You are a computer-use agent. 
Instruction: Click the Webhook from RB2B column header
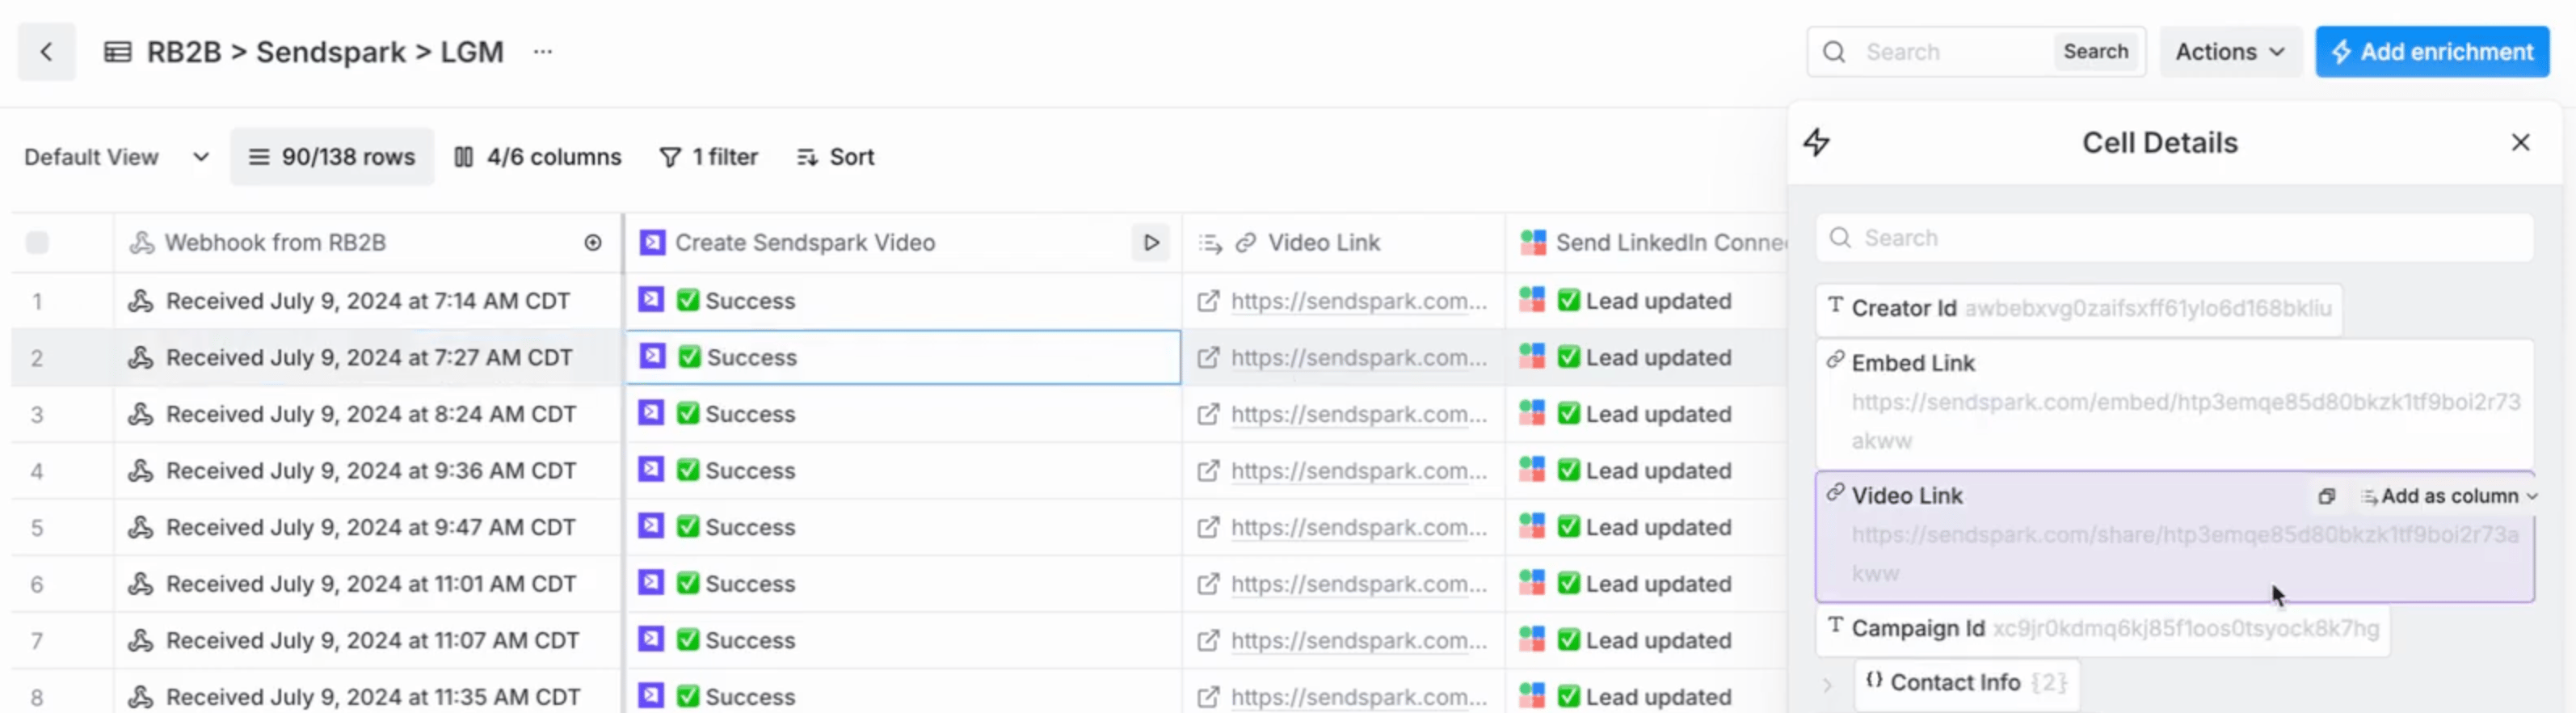[x=368, y=242]
